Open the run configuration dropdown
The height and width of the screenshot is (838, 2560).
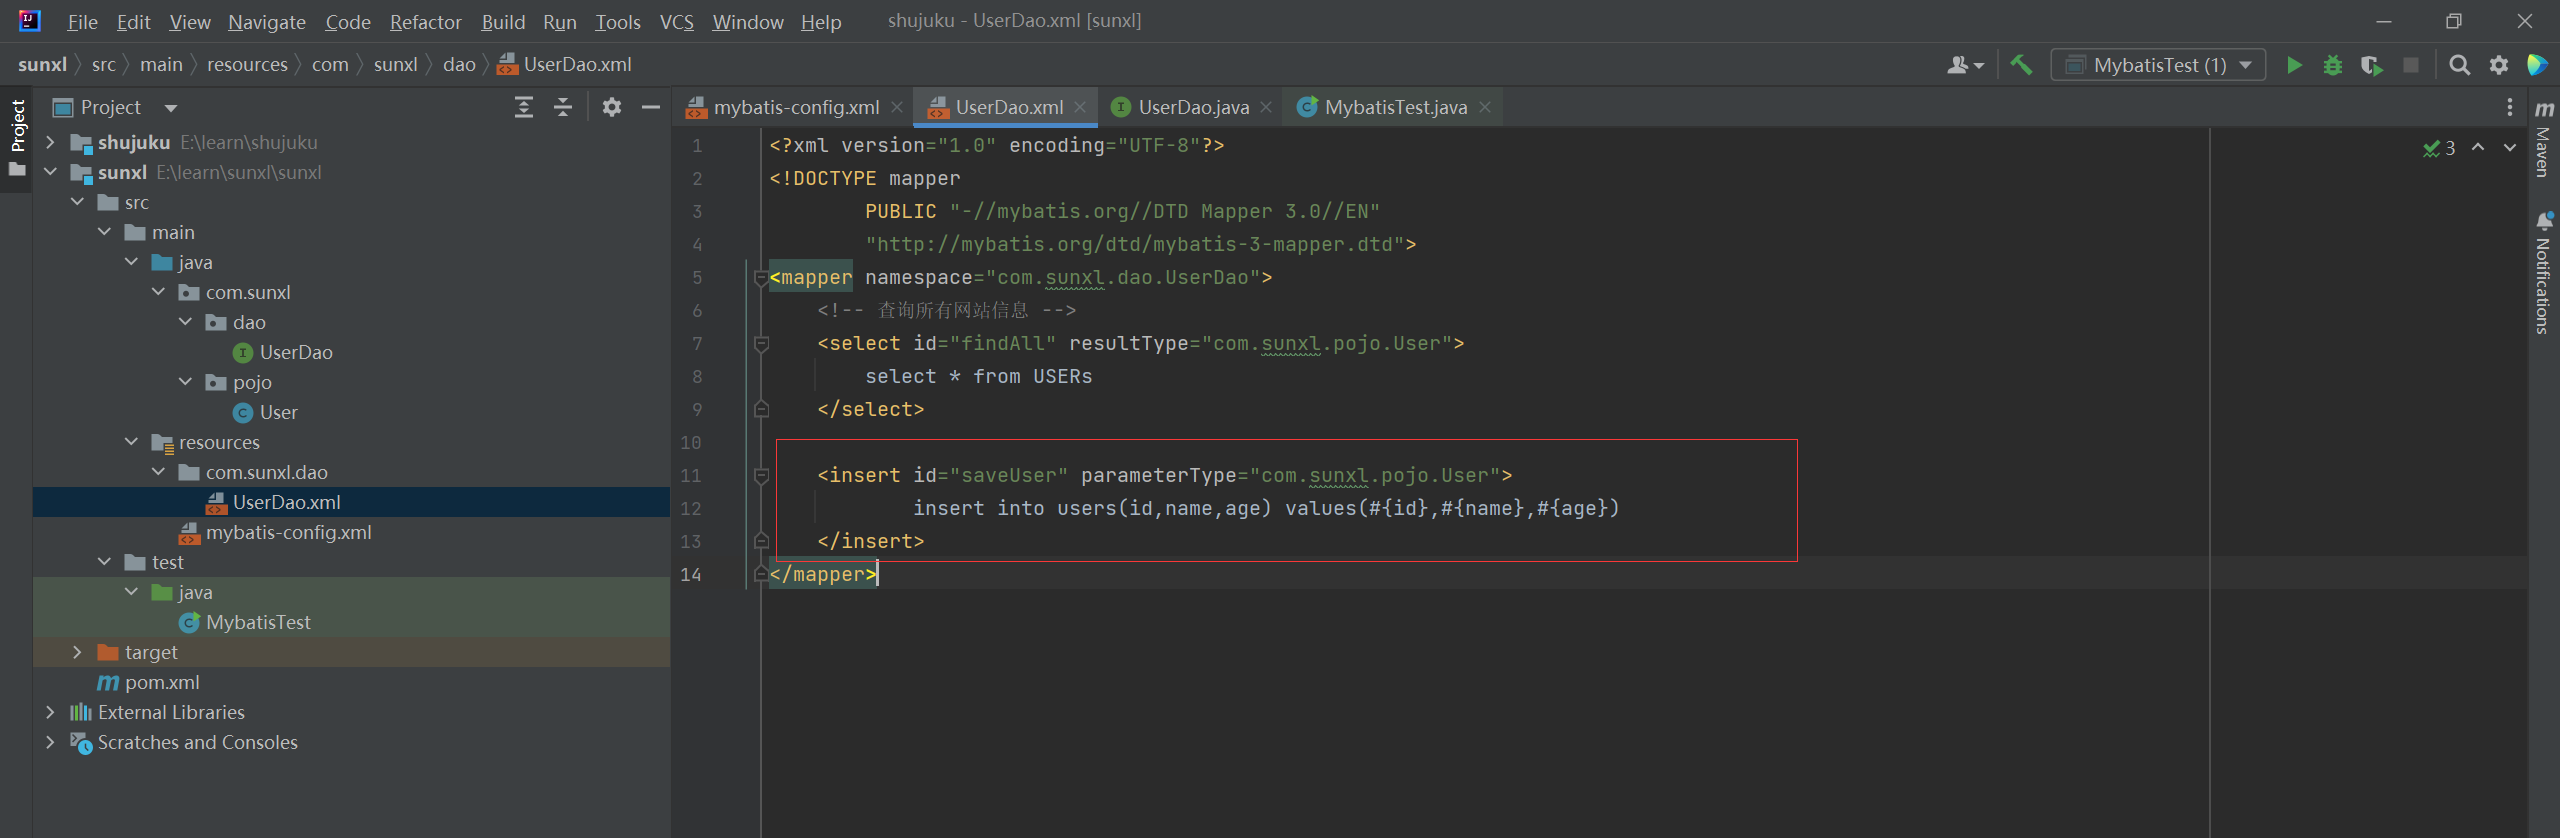[2158, 66]
